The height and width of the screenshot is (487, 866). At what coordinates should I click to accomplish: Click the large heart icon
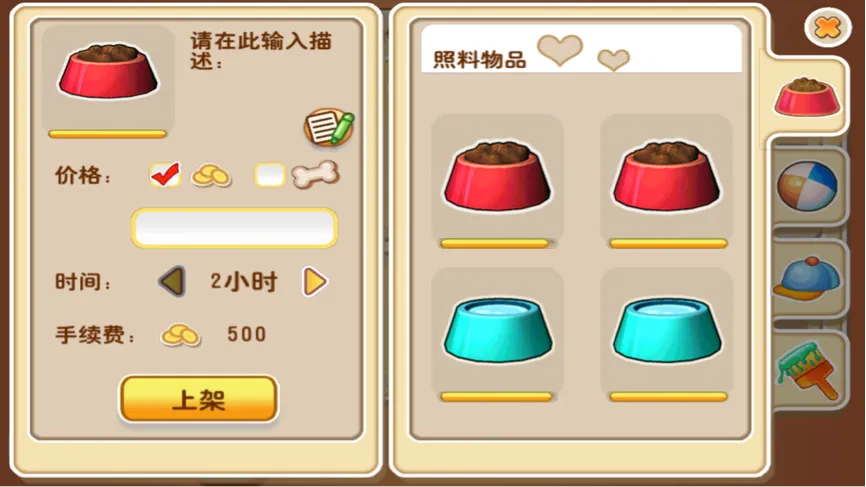coord(560,50)
